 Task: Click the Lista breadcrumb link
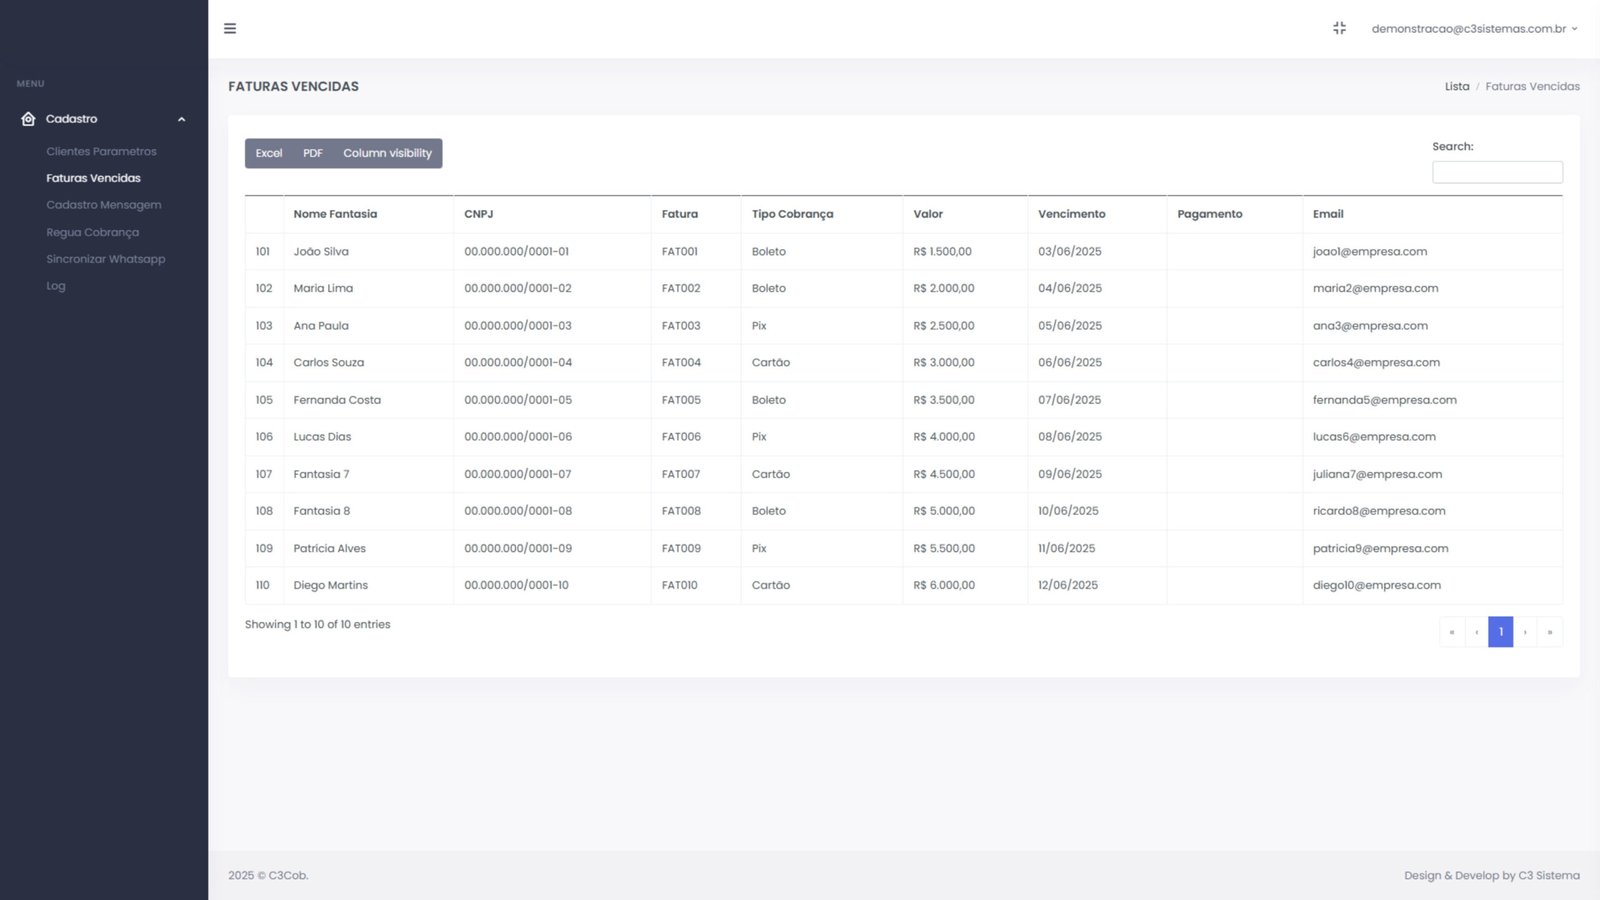point(1456,87)
